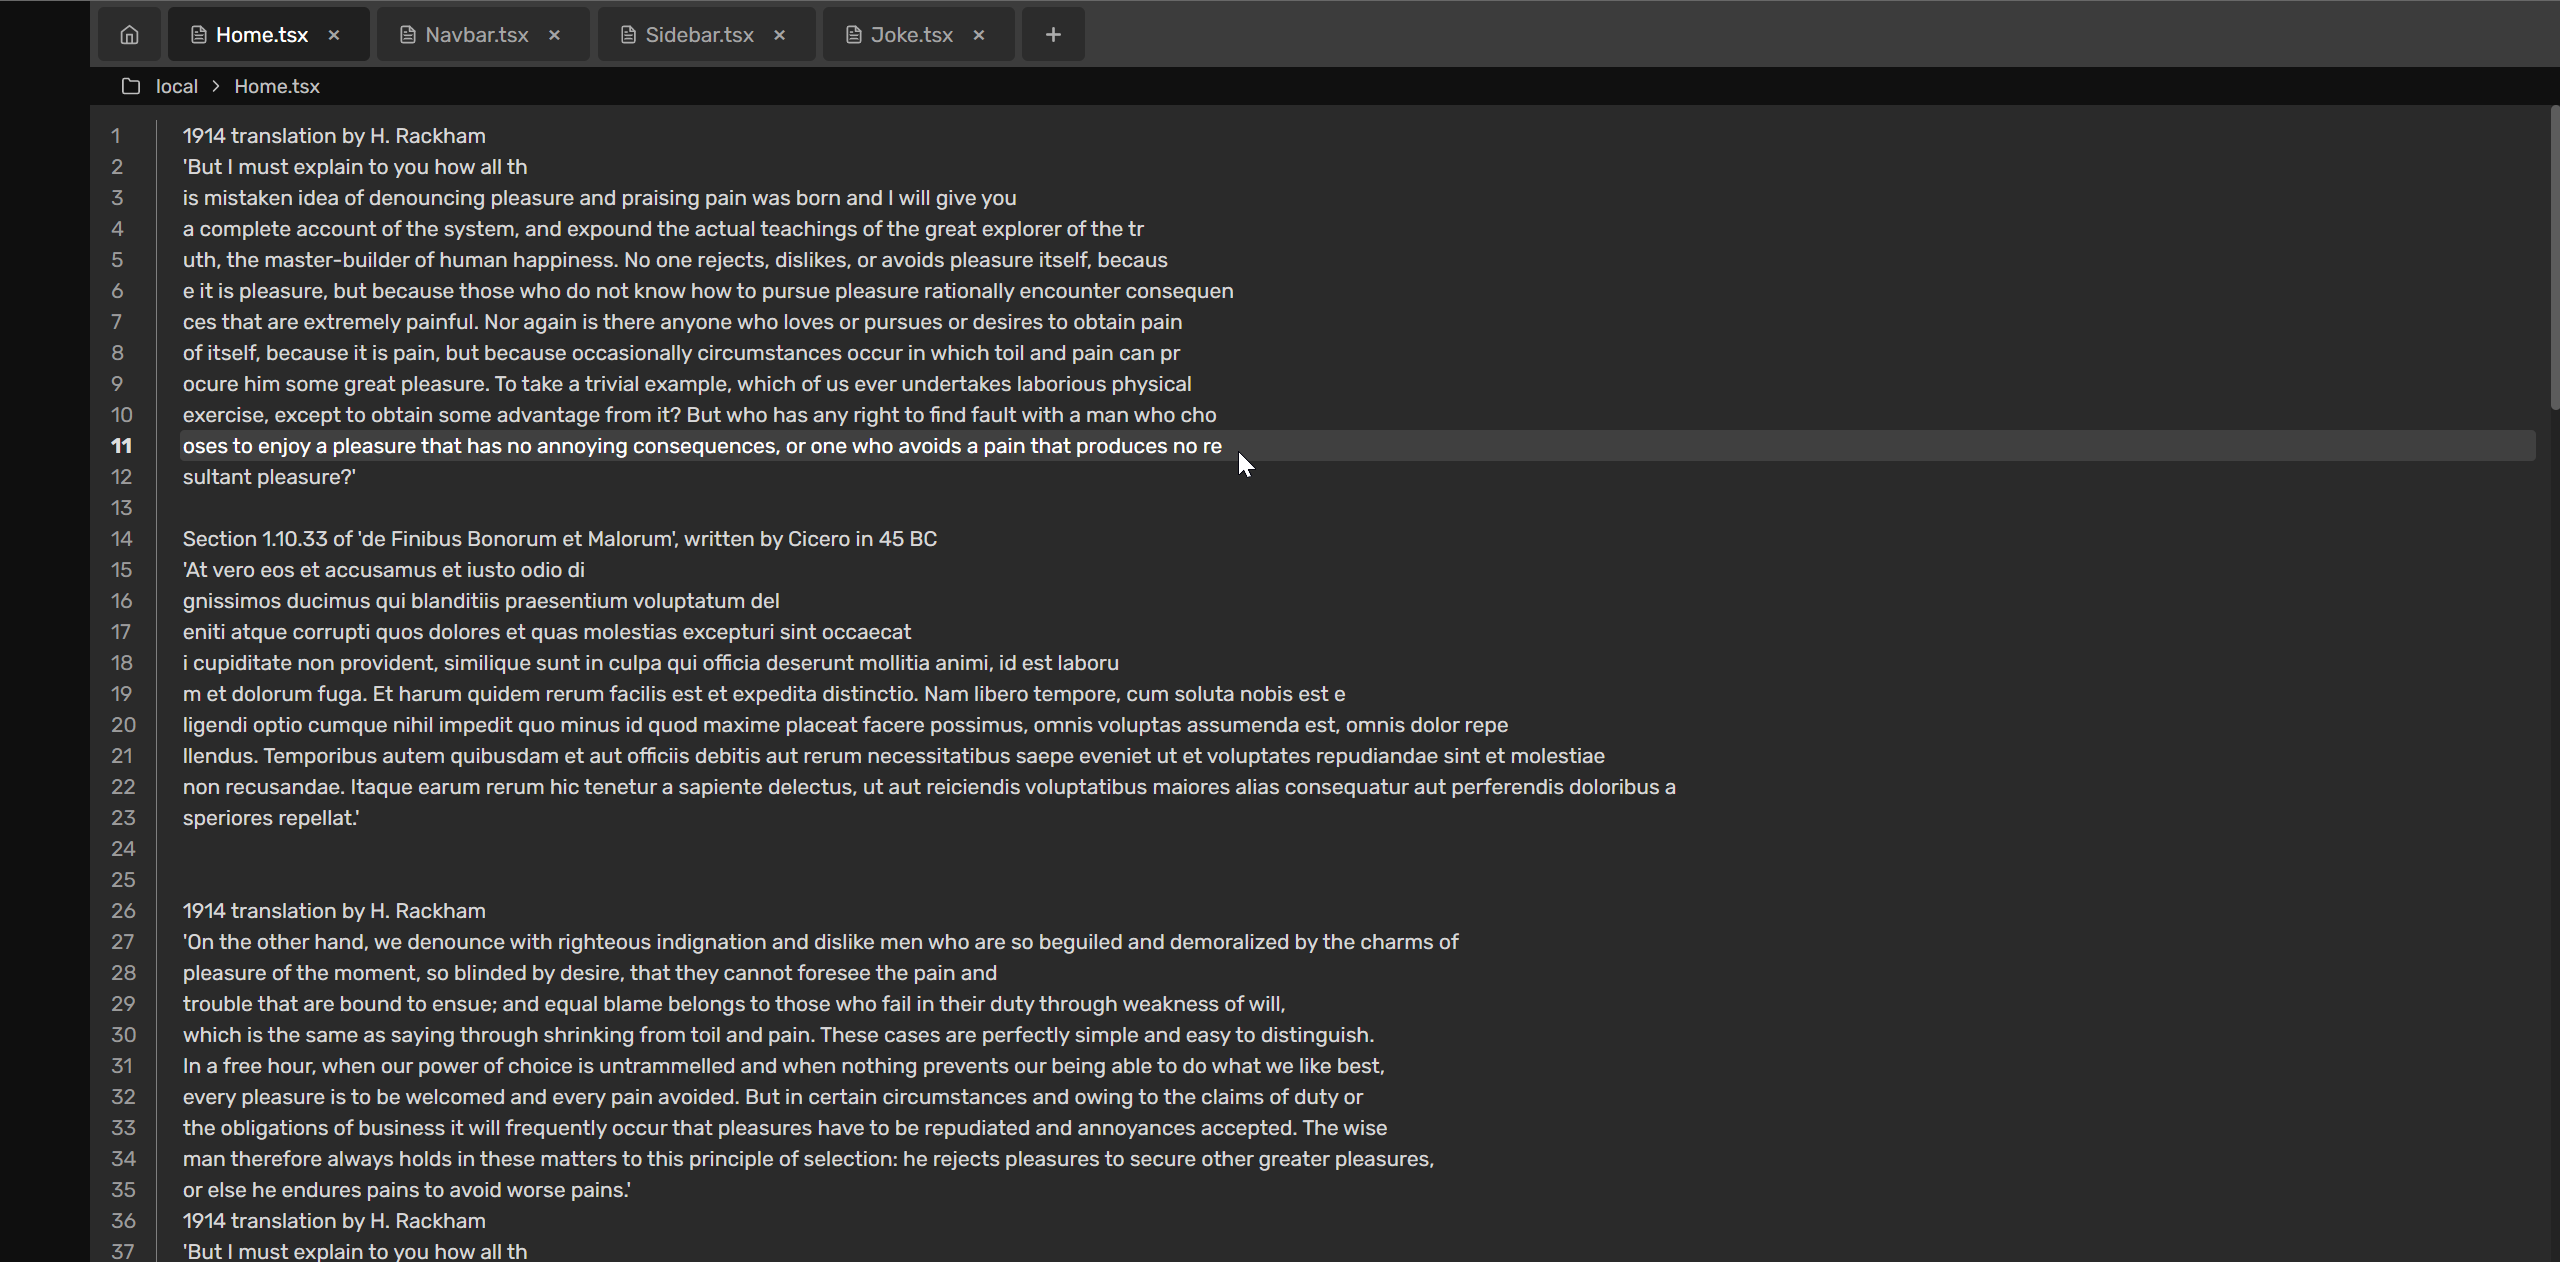This screenshot has height=1262, width=2560.
Task: Click line number 14 in gutter
Action: click(121, 539)
